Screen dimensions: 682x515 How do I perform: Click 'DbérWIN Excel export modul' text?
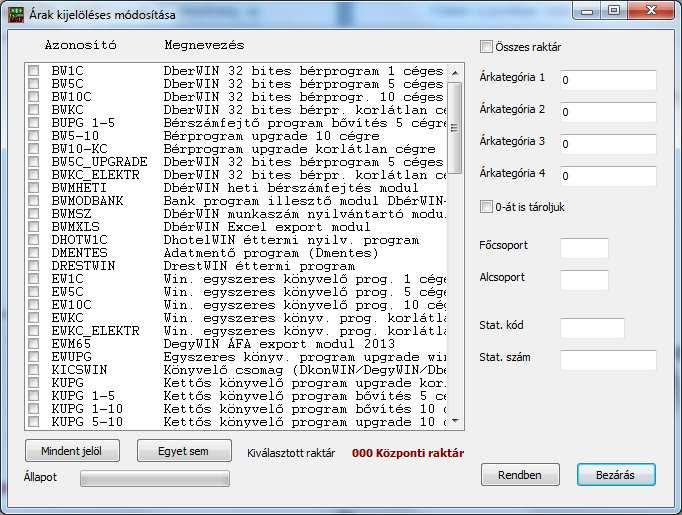click(267, 227)
